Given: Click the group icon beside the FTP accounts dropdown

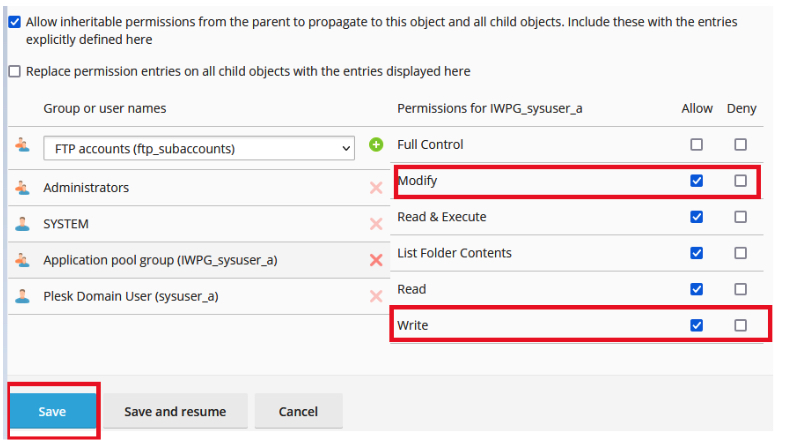Looking at the screenshot, I should [x=22, y=145].
